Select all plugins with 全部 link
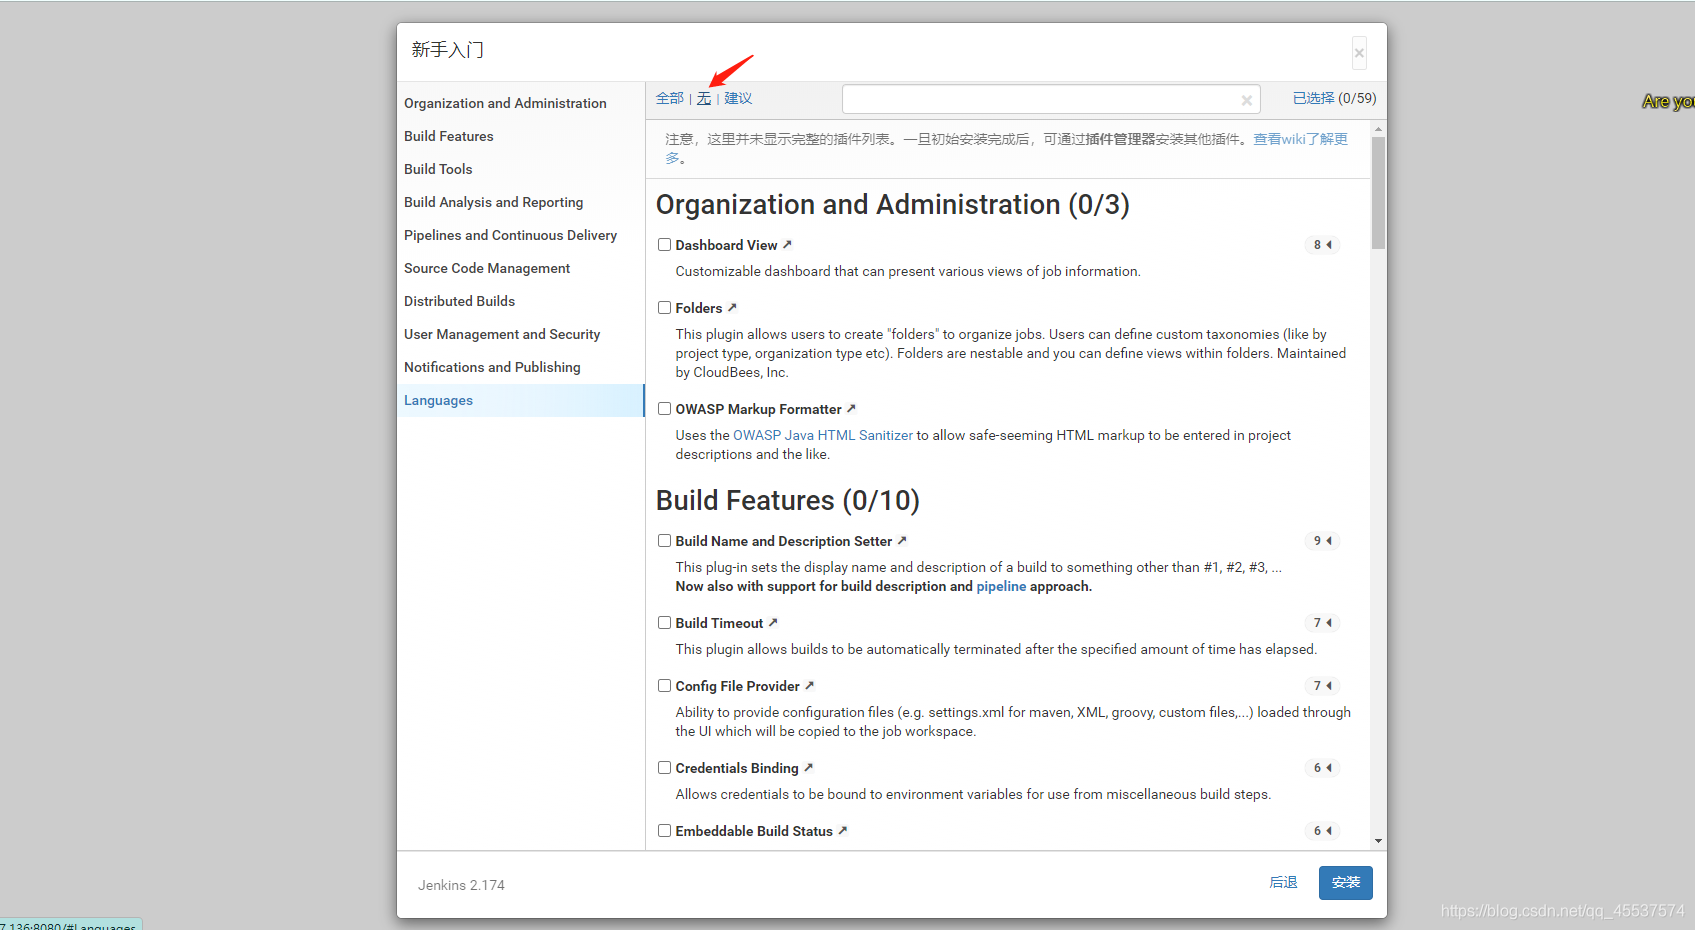This screenshot has height=930, width=1695. coord(670,98)
